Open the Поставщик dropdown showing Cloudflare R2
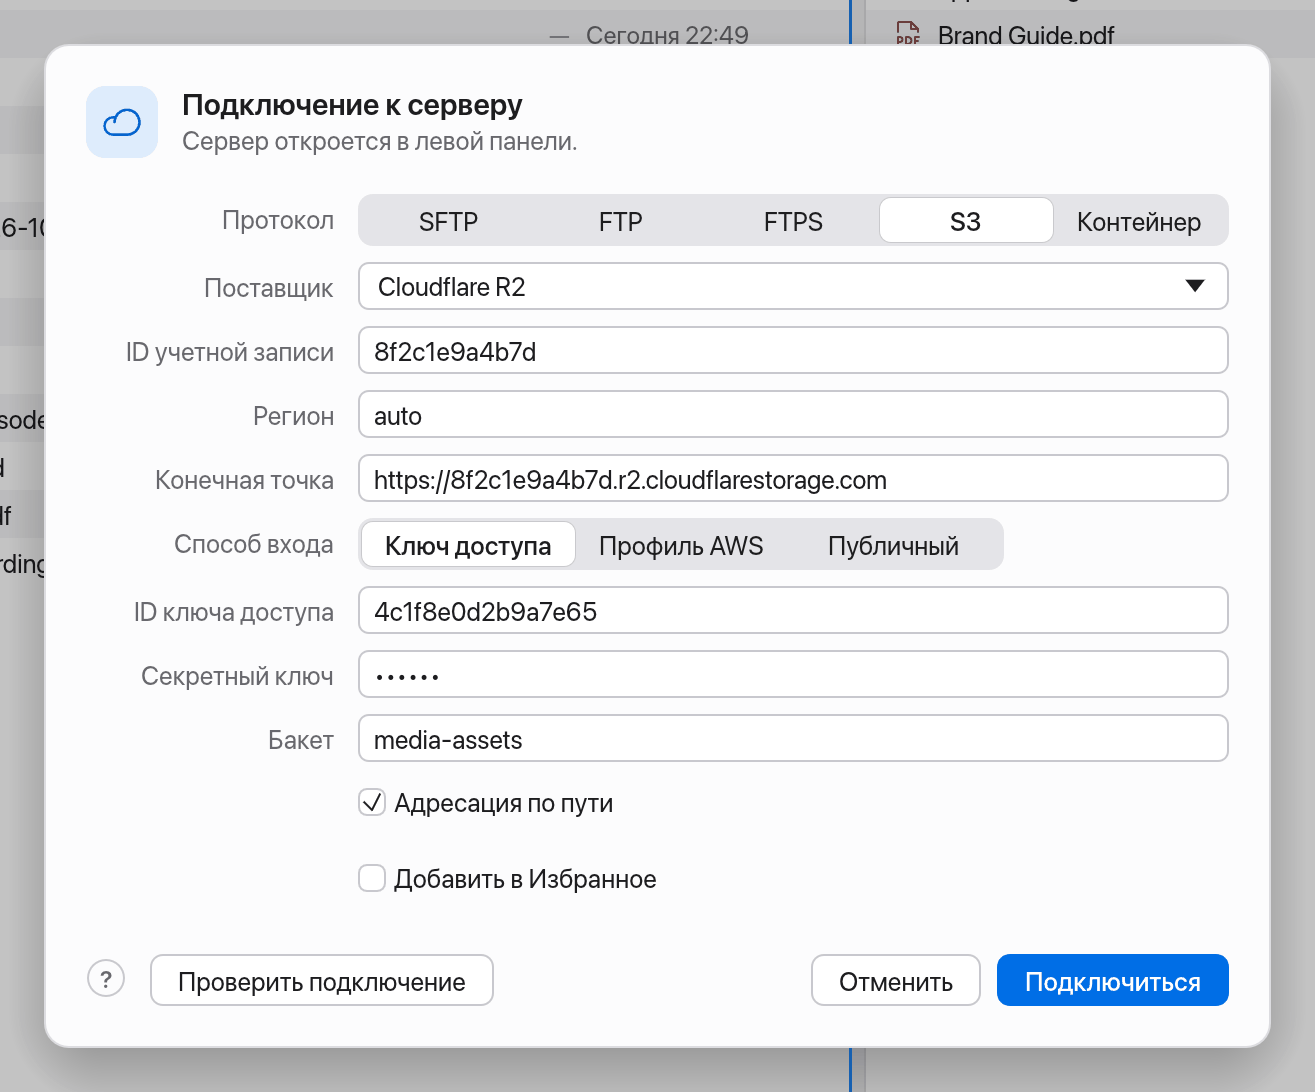The image size is (1315, 1092). pos(793,286)
